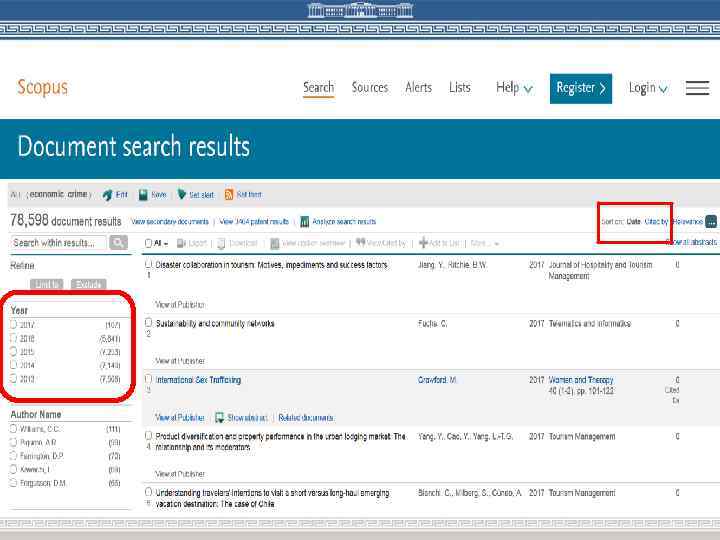Open the Sources tab
The height and width of the screenshot is (540, 720).
[x=370, y=87]
